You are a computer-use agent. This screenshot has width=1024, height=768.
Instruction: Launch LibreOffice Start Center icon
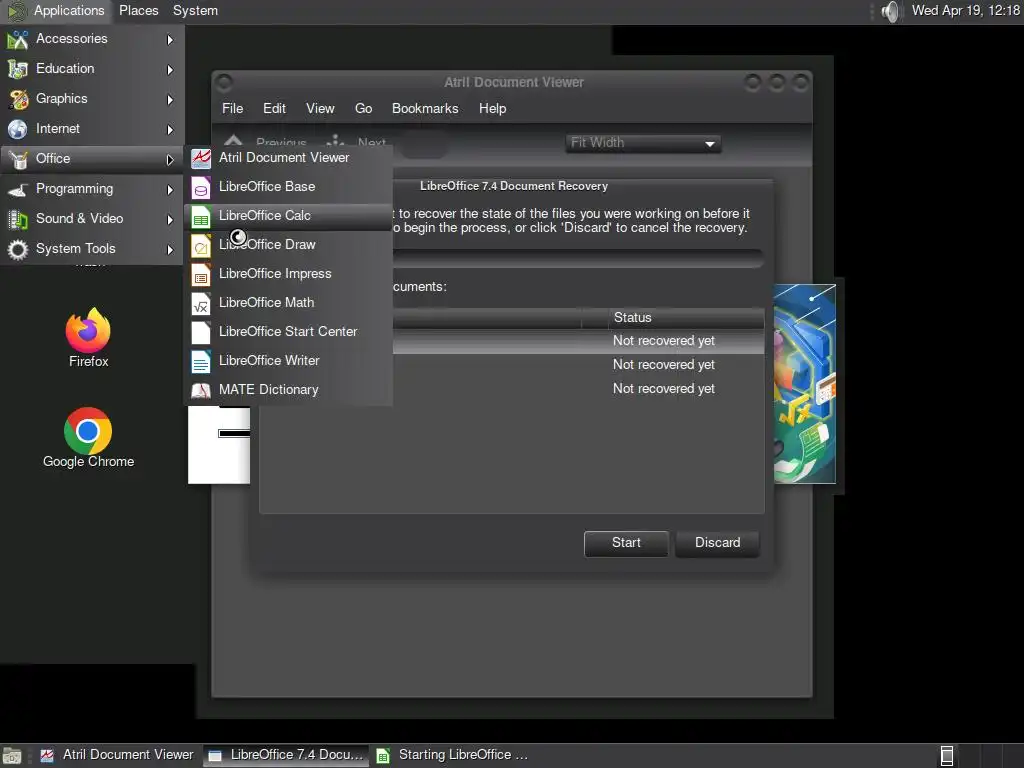click(200, 332)
